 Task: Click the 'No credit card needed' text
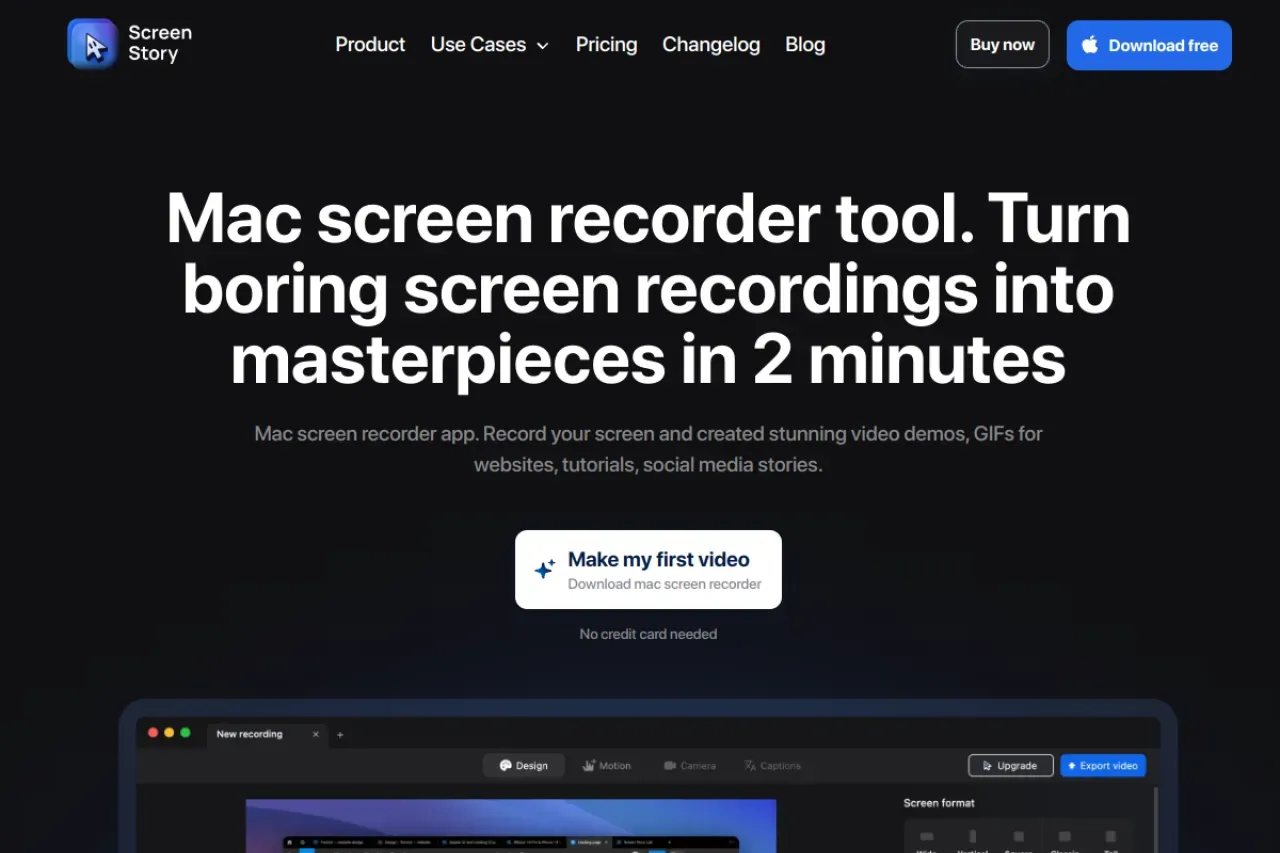pos(648,634)
